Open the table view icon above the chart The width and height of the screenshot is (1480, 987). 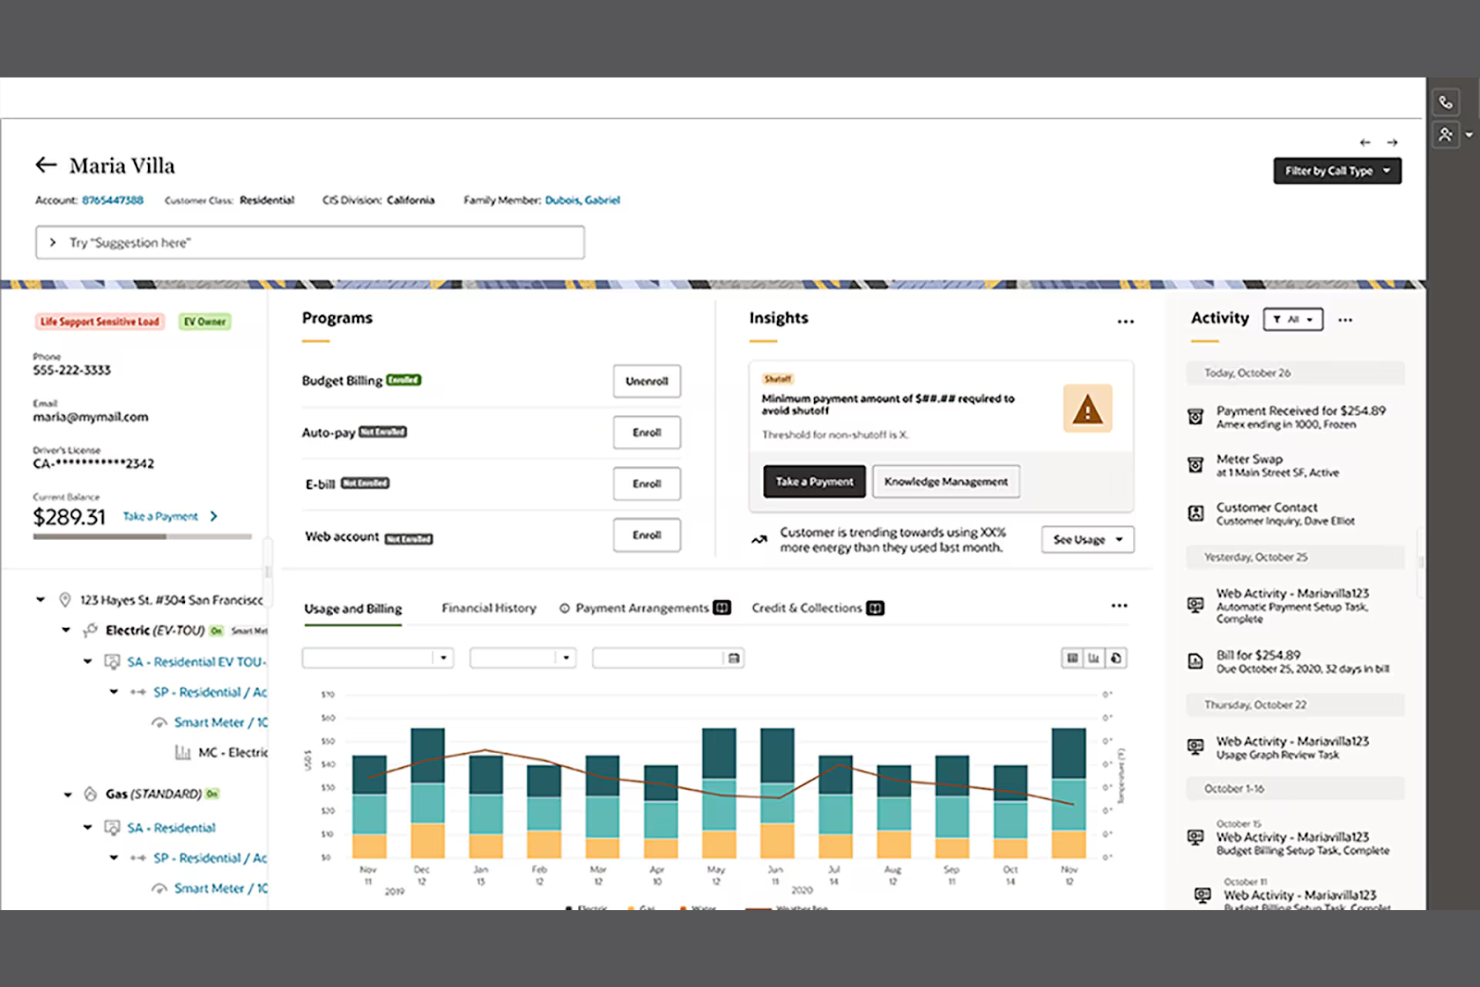(x=1072, y=658)
